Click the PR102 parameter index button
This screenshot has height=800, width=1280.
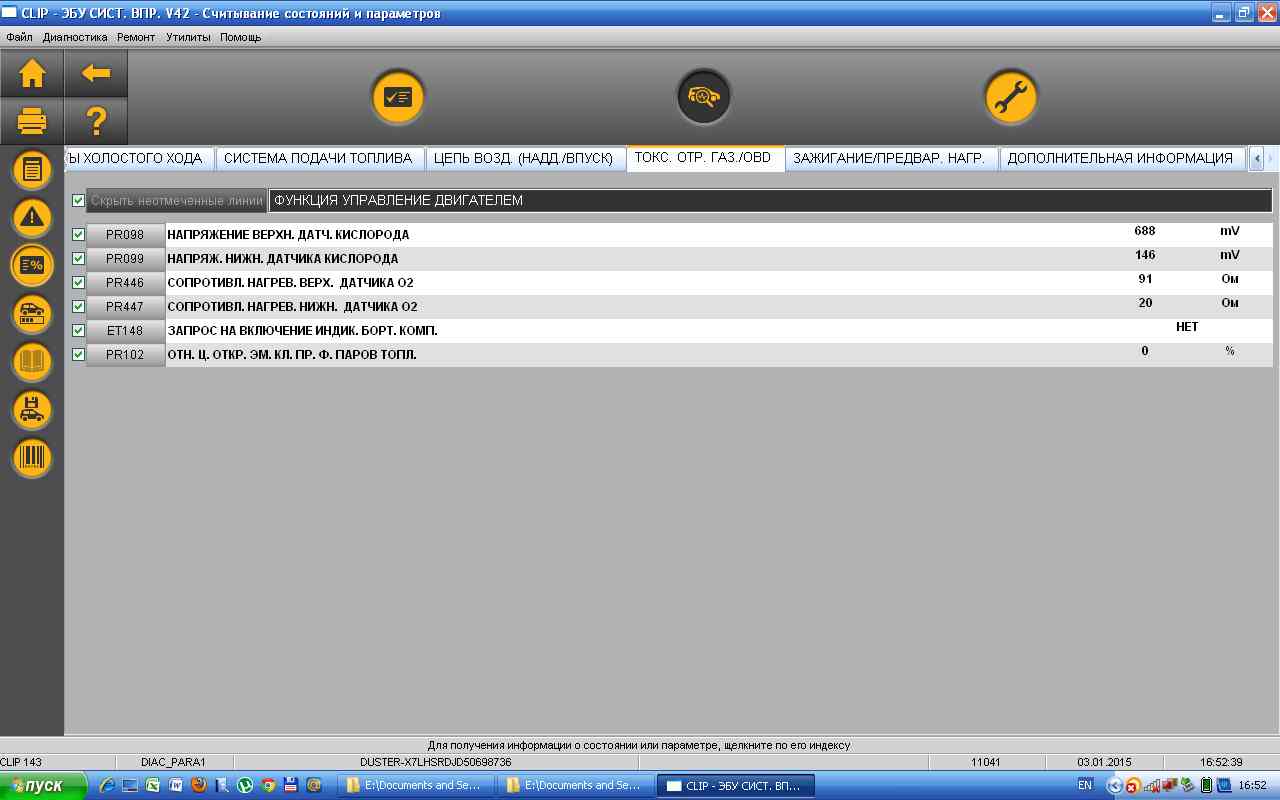[x=125, y=355]
